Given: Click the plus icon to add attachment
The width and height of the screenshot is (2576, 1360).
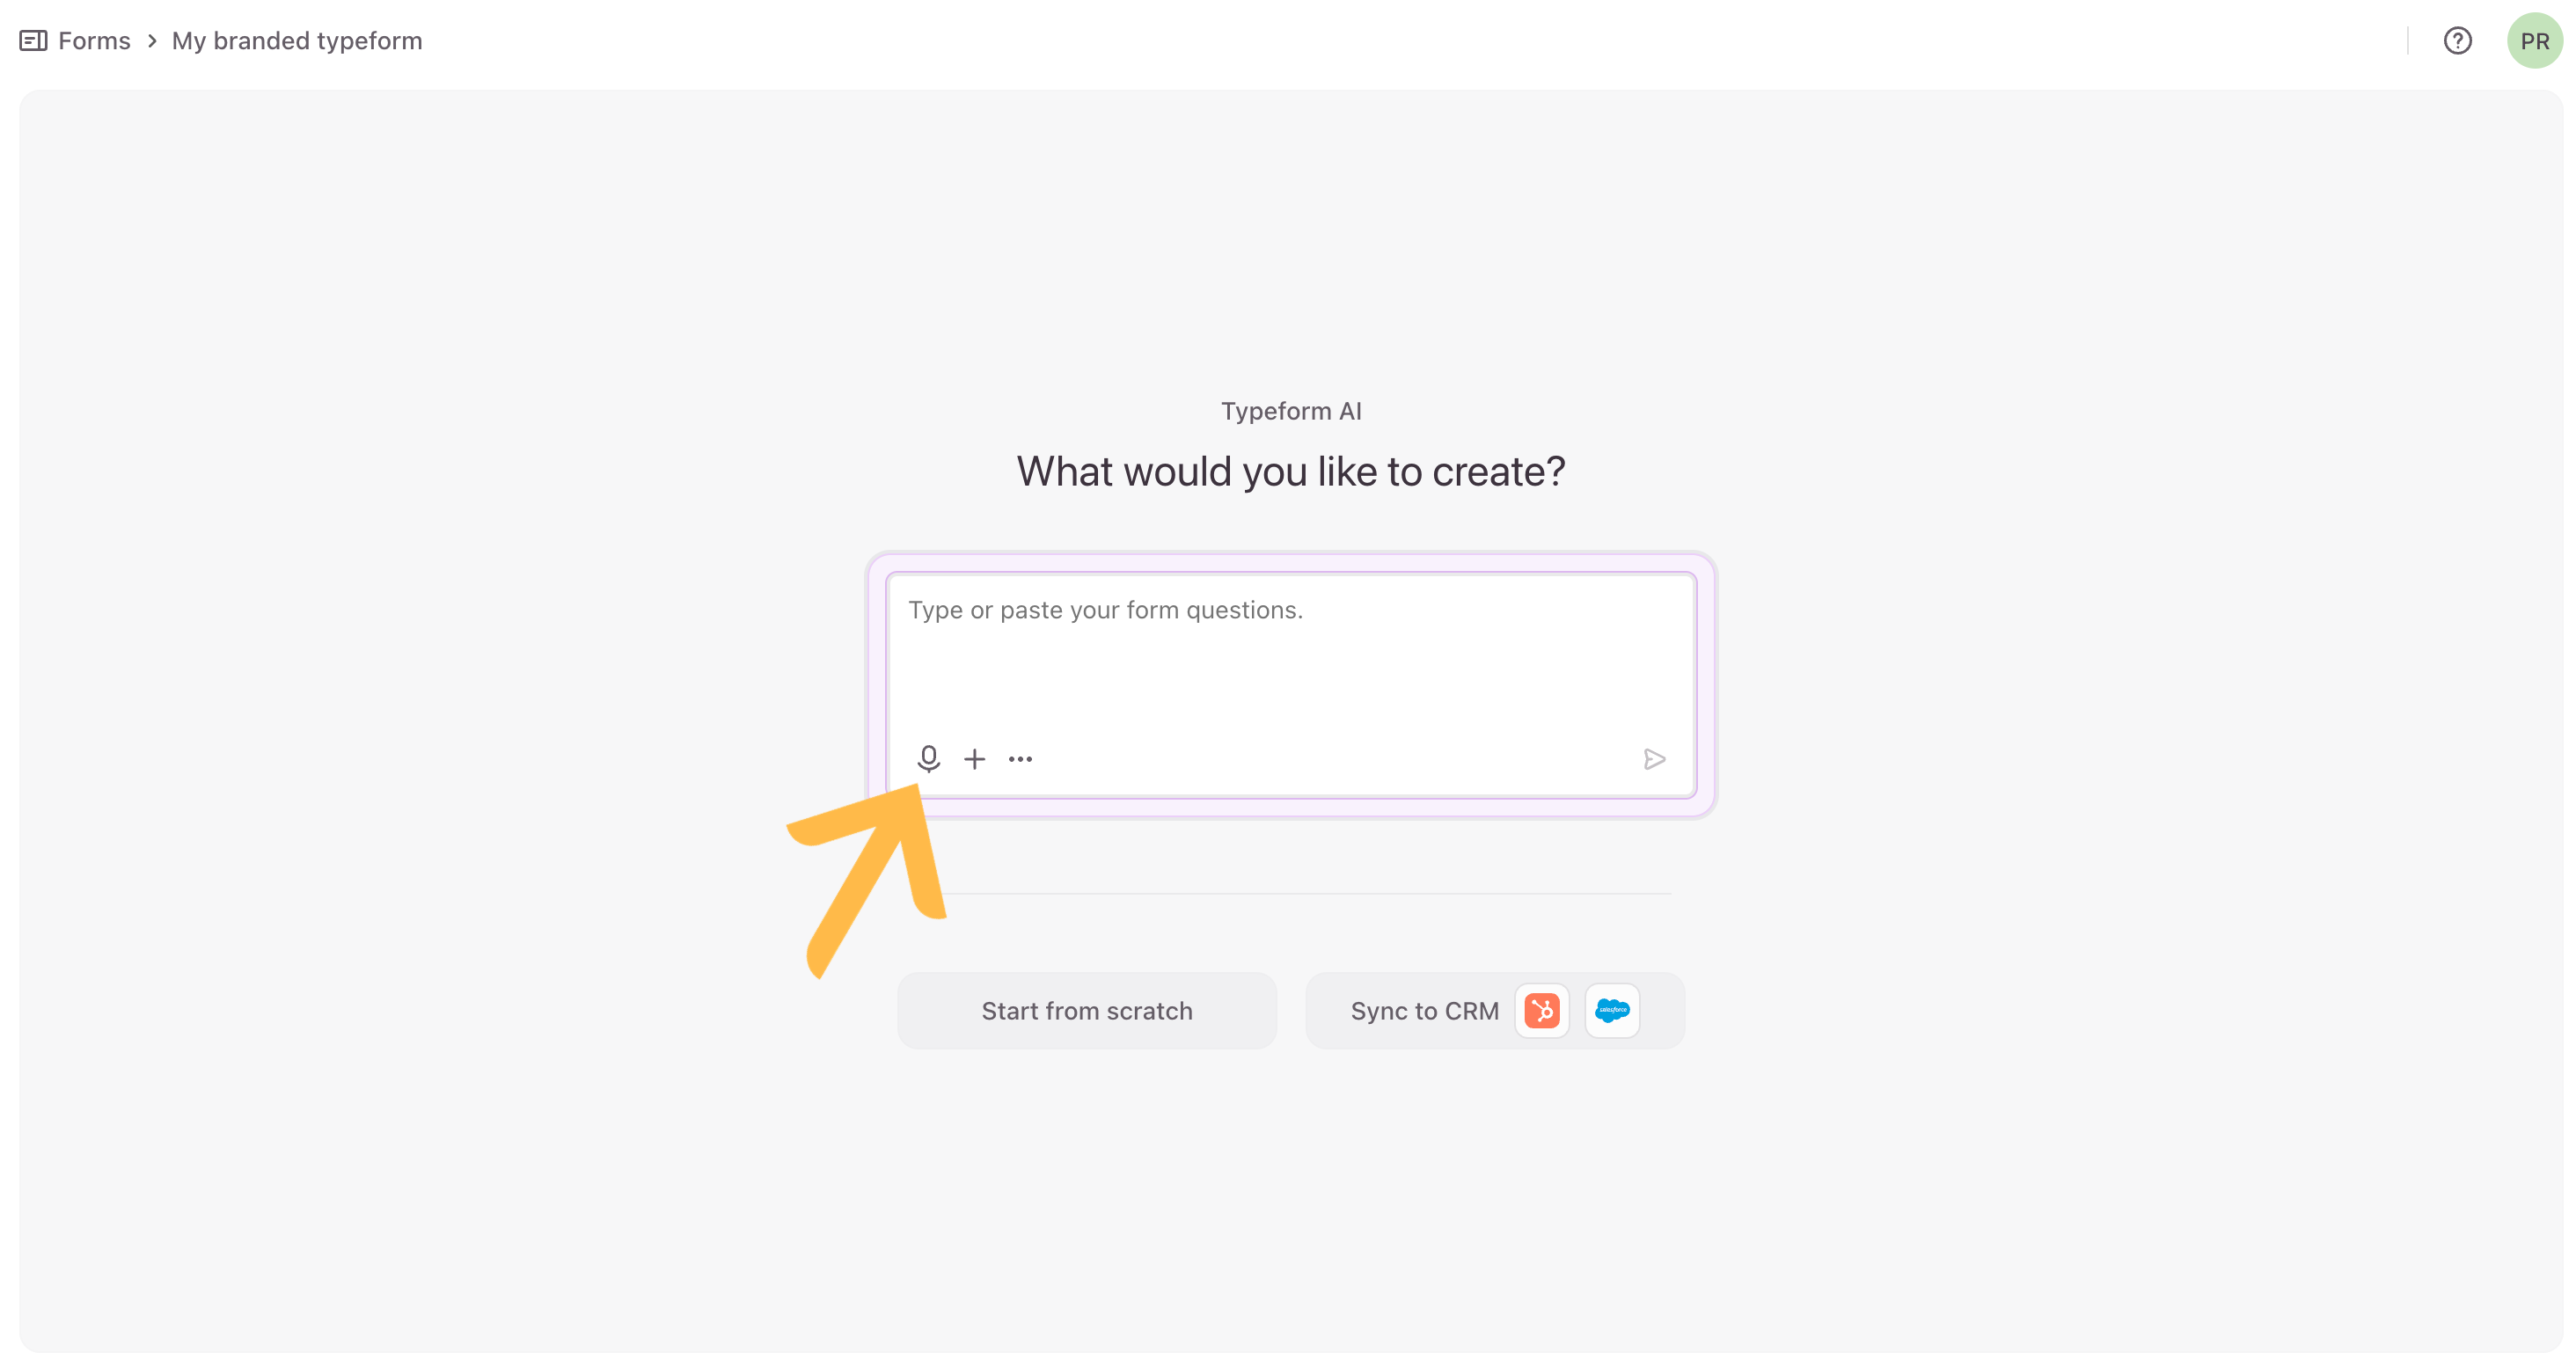Looking at the screenshot, I should coord(974,759).
